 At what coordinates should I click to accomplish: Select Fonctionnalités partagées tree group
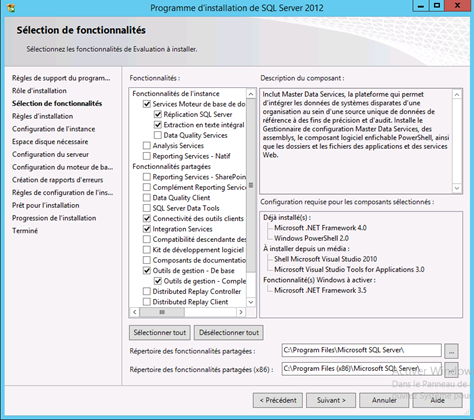pos(172,166)
